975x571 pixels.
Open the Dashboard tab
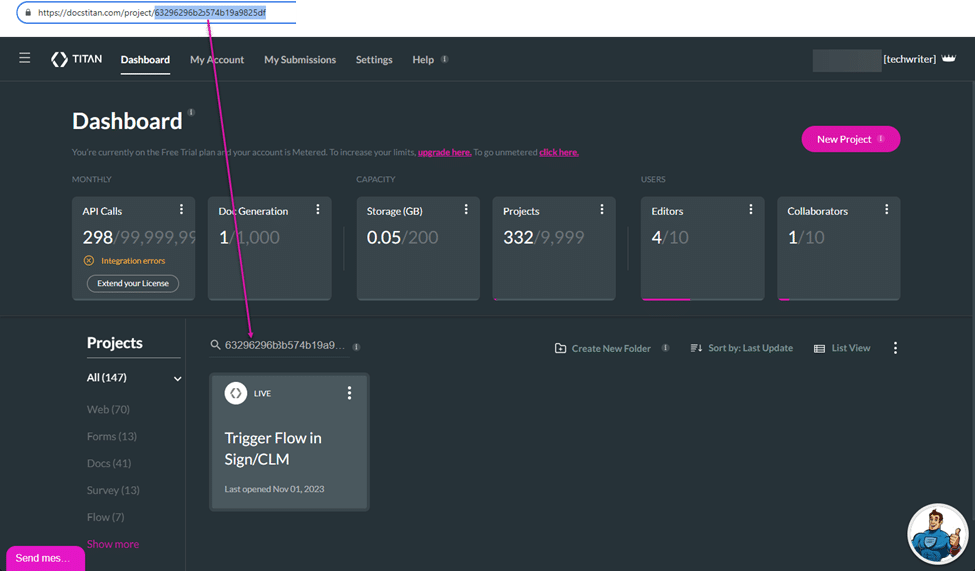pyautogui.click(x=145, y=60)
